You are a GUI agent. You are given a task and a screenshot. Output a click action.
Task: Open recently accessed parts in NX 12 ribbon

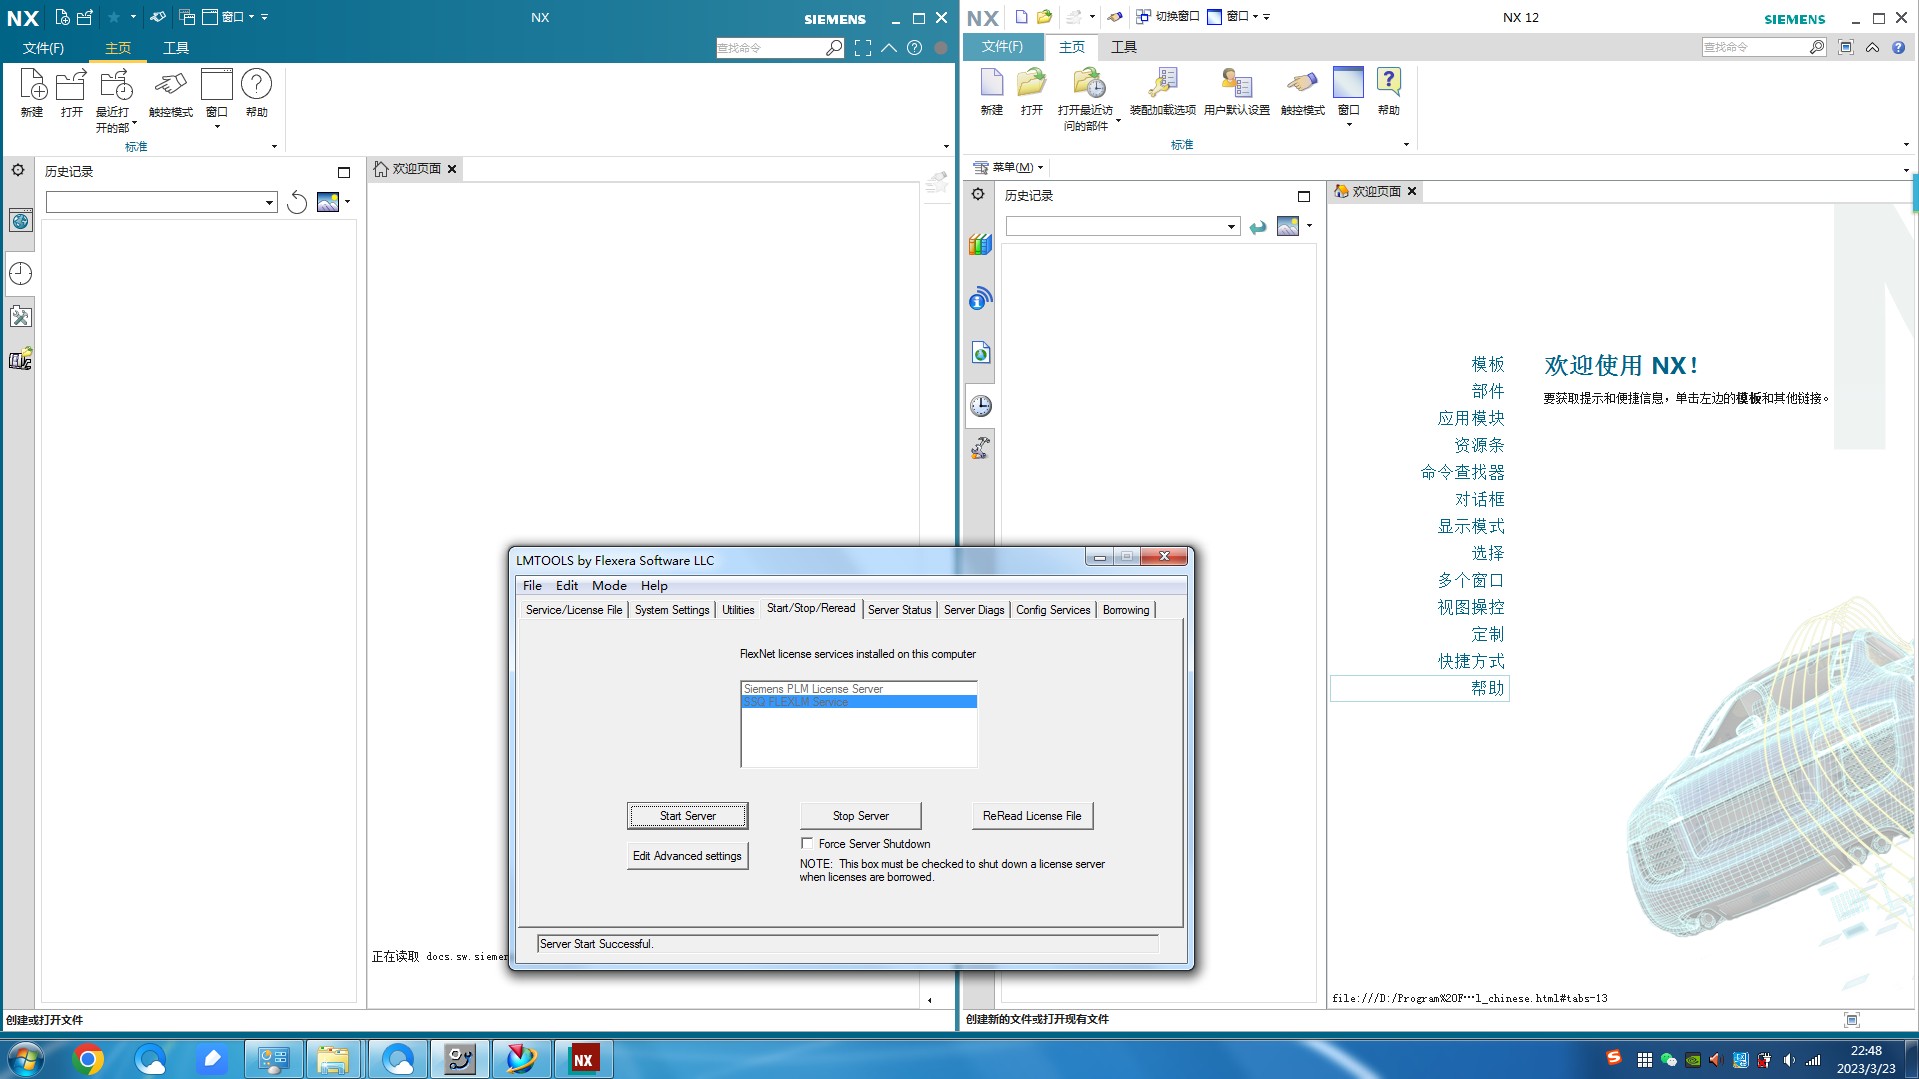[1086, 99]
